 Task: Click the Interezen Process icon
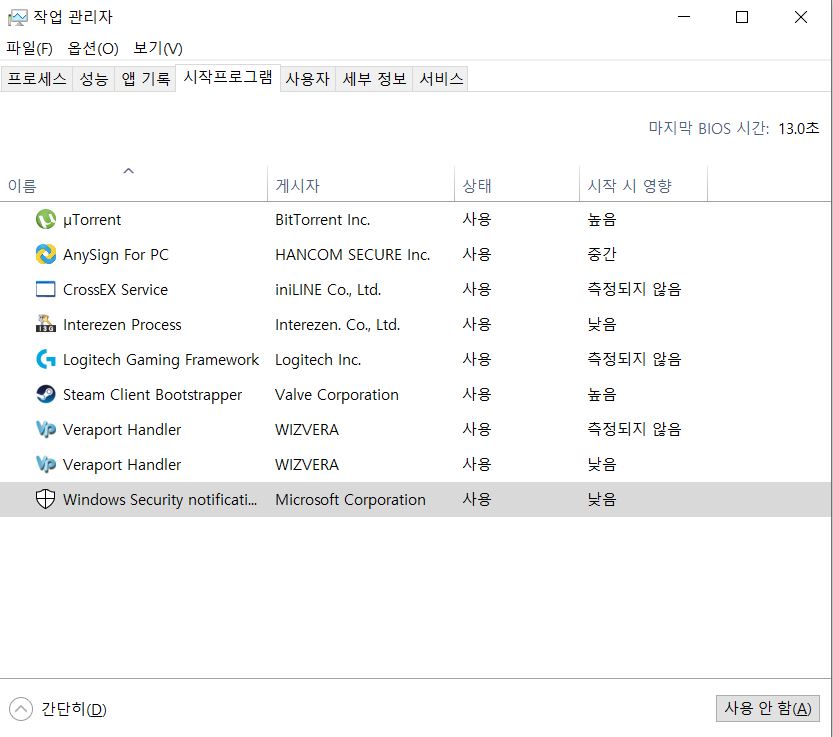pyautogui.click(x=46, y=324)
